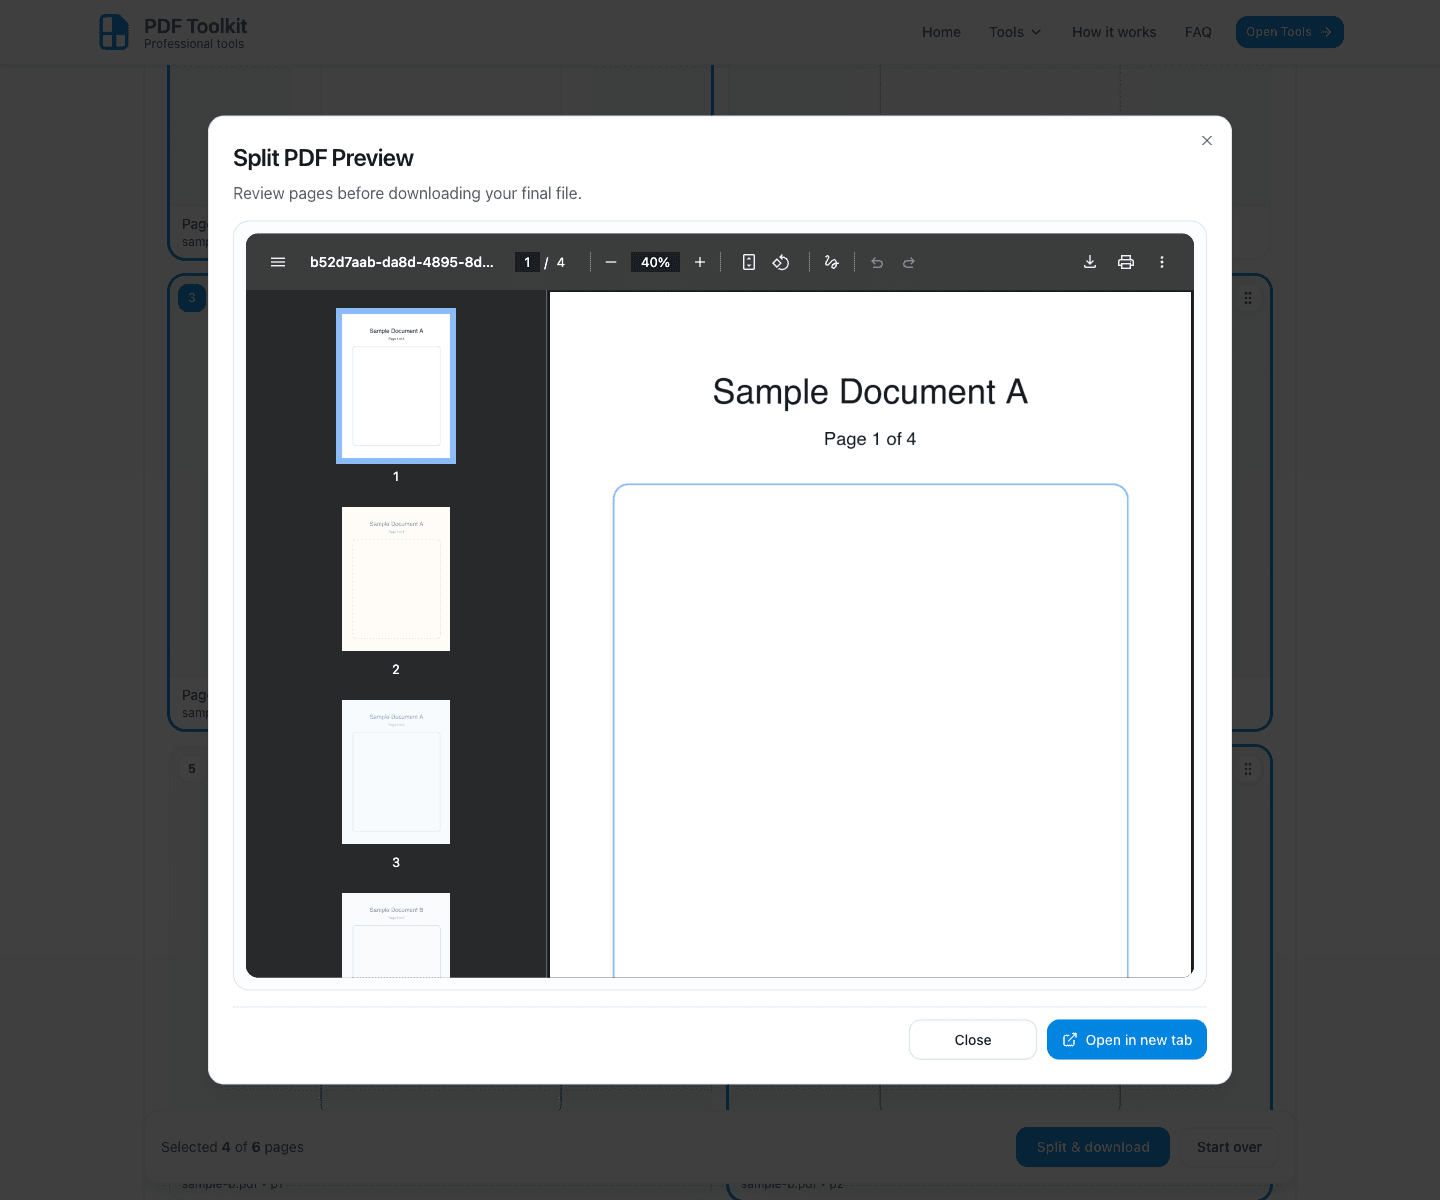
Task: Open the Tools dropdown in the navbar
Action: (1014, 32)
